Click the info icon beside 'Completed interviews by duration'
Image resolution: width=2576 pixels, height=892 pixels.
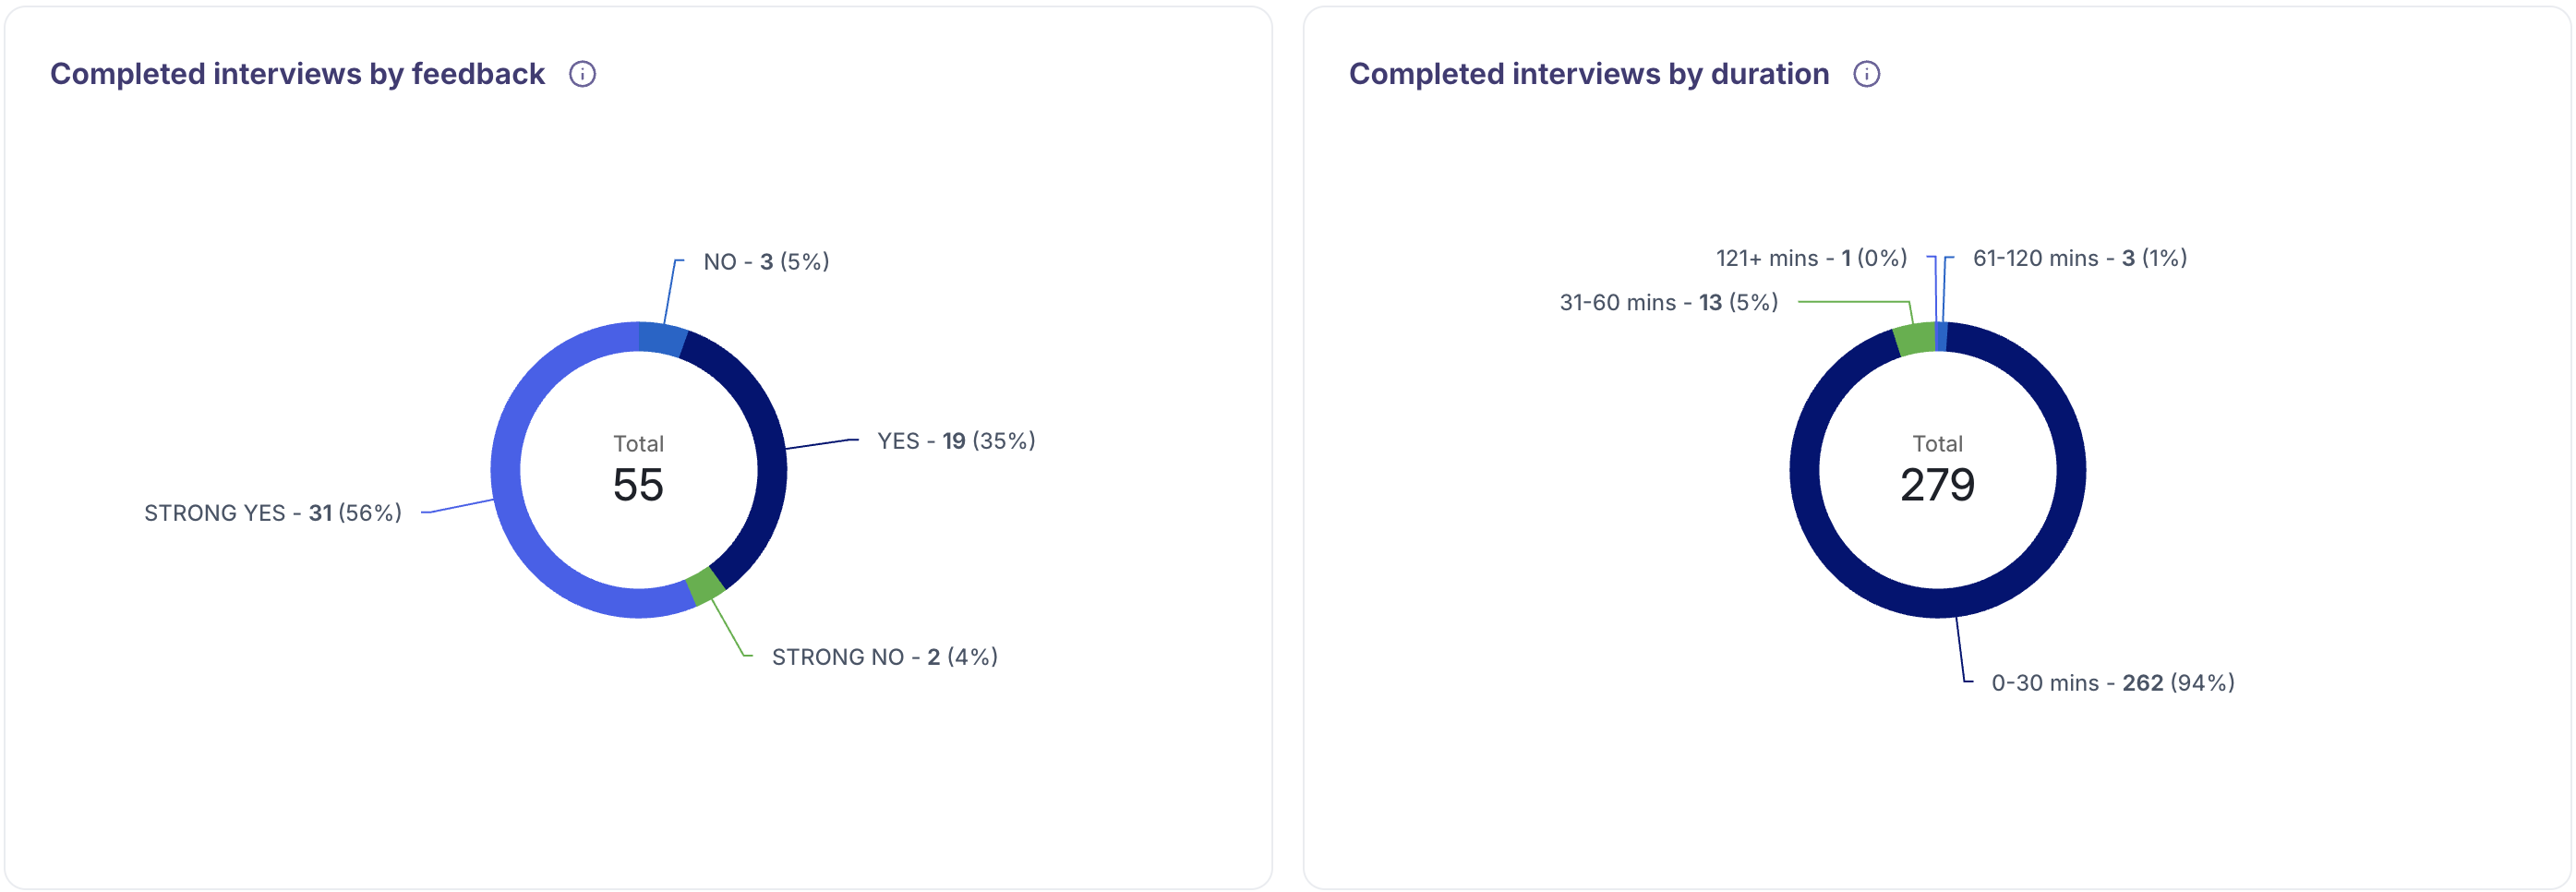[x=1867, y=73]
